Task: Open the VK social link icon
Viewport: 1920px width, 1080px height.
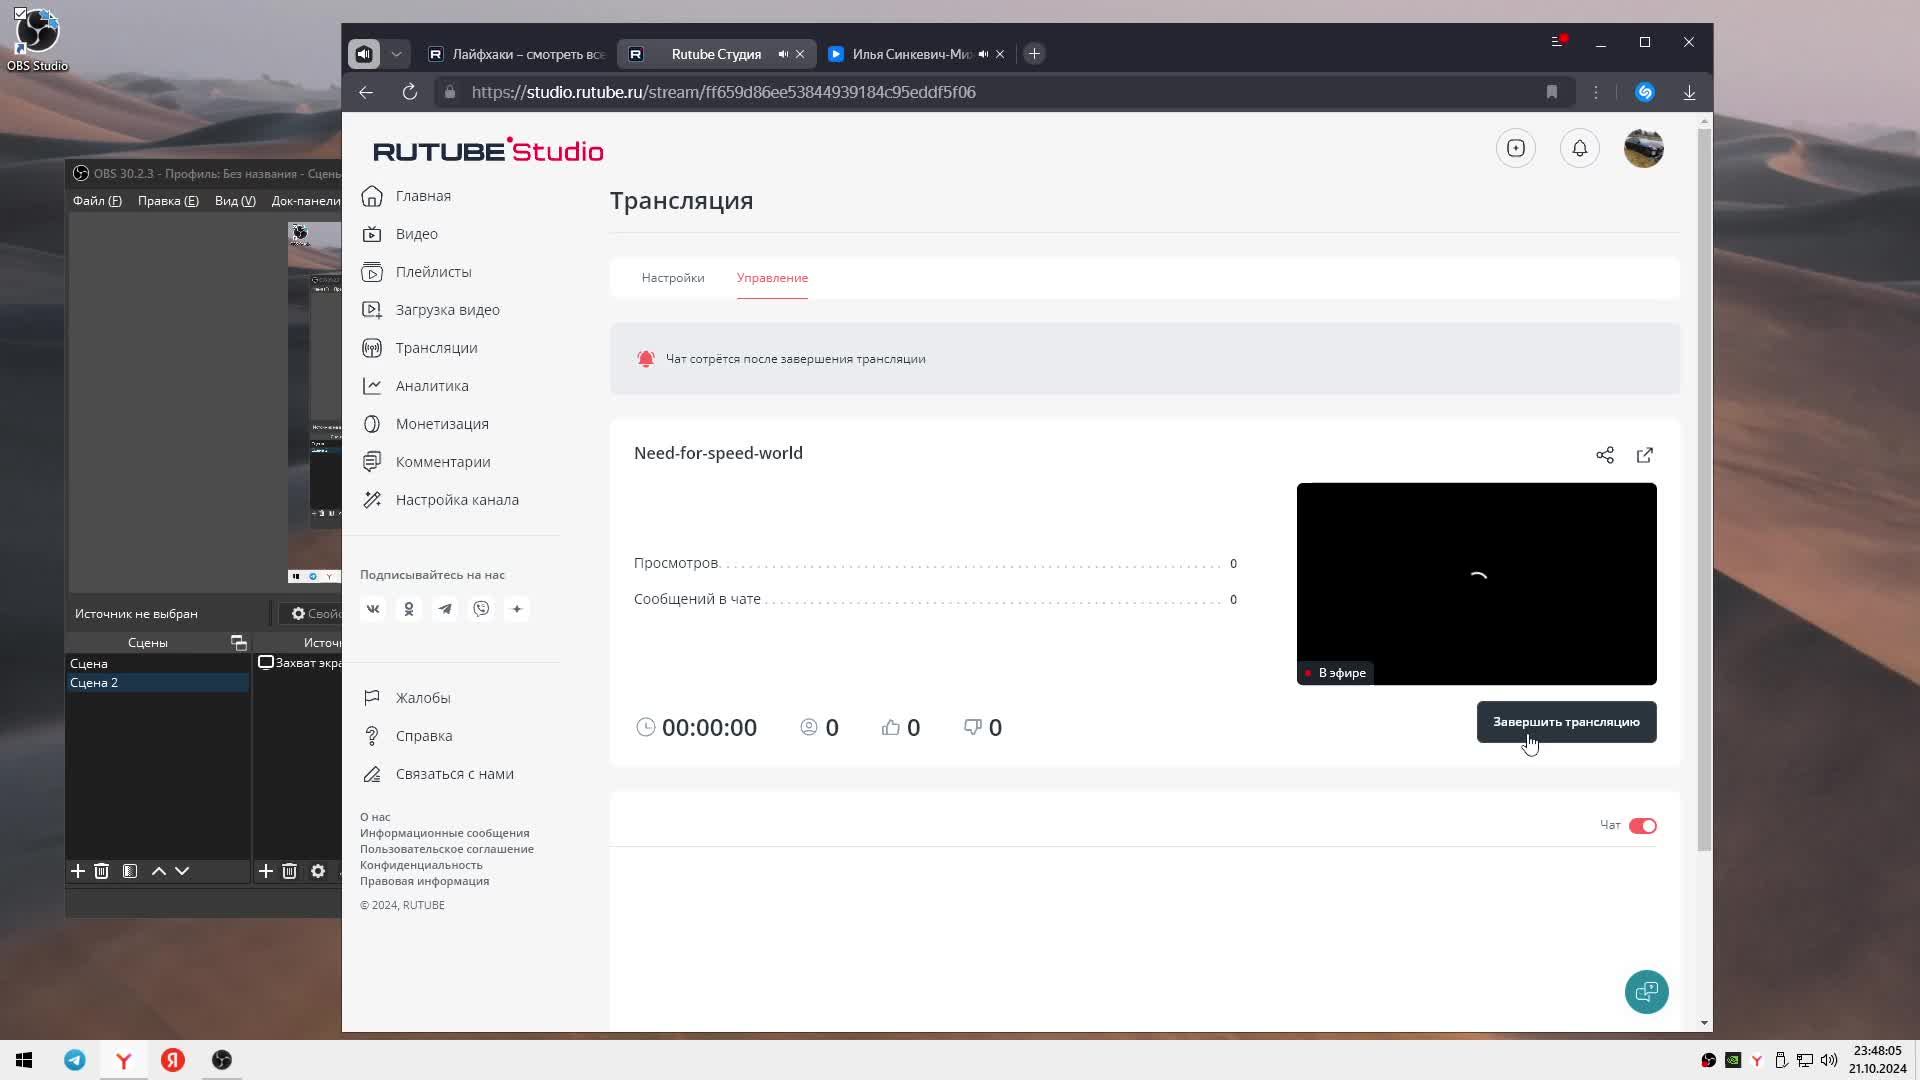Action: (x=373, y=609)
